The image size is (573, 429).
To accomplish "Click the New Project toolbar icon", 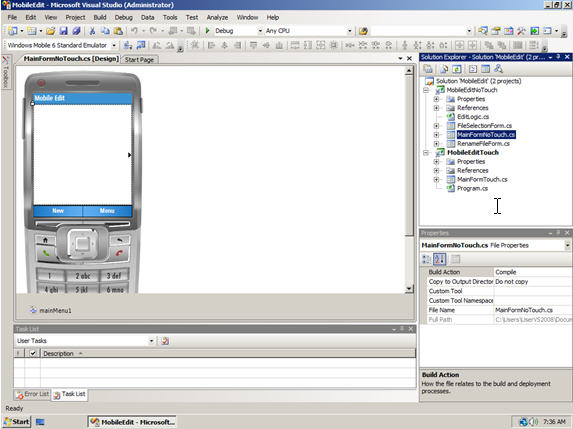I will (x=12, y=31).
